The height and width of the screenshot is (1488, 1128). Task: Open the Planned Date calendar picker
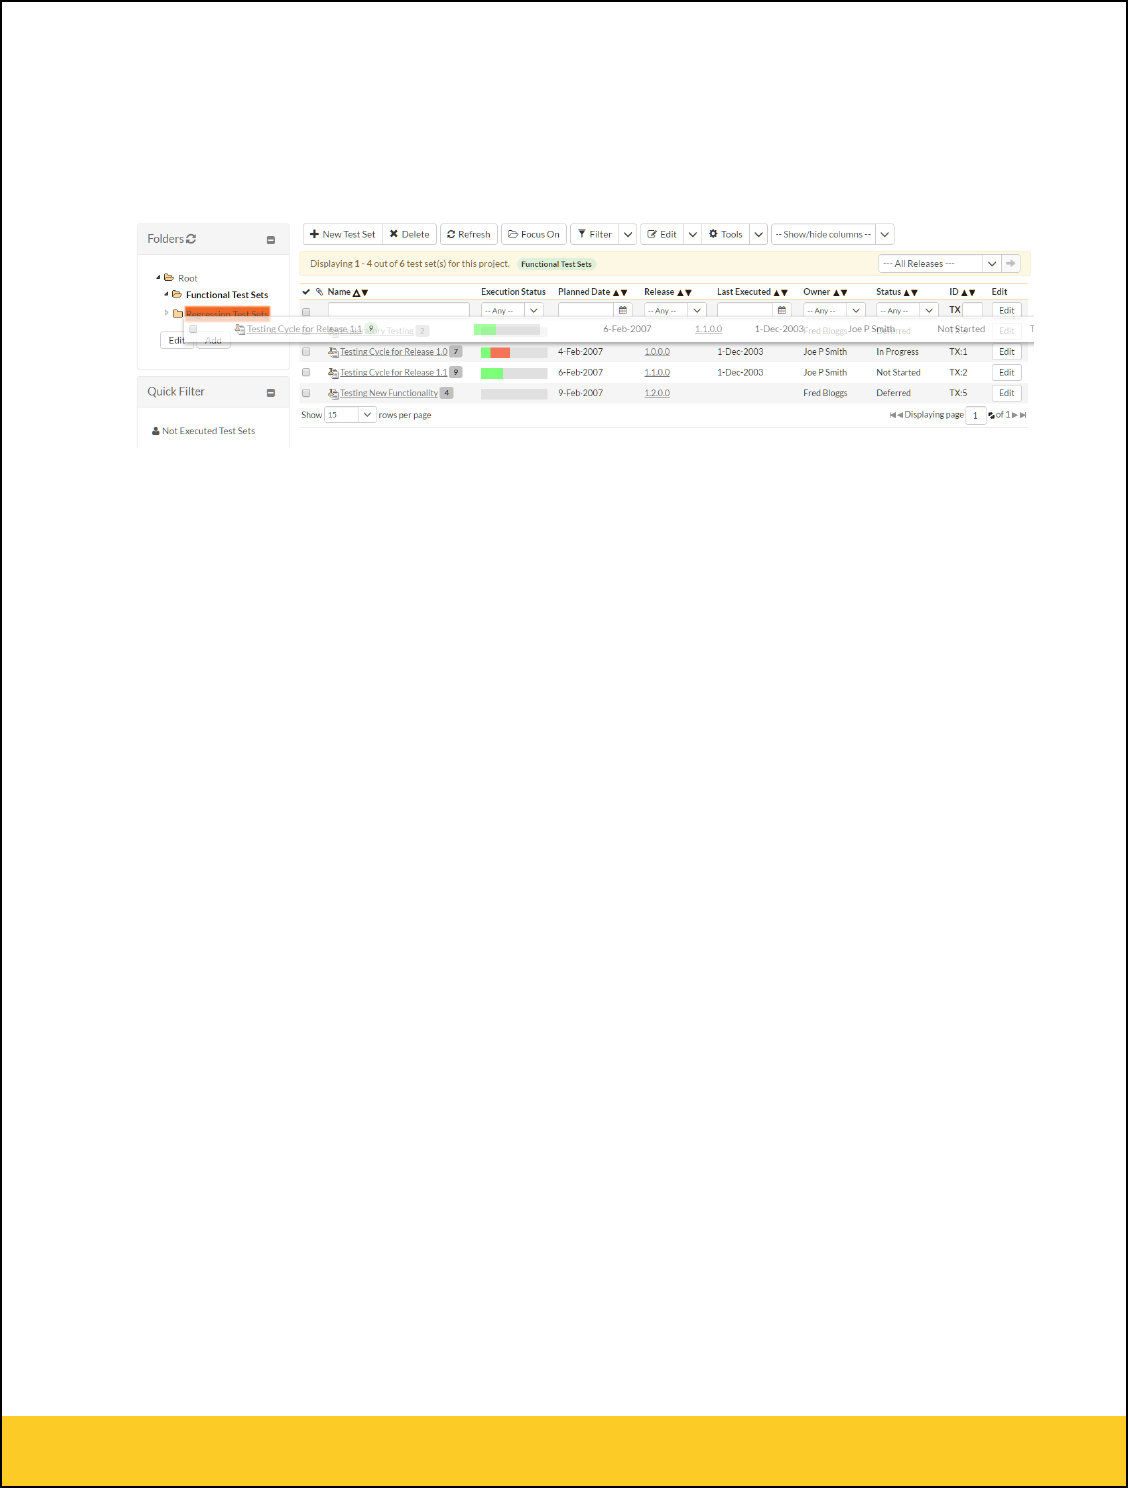pos(622,310)
